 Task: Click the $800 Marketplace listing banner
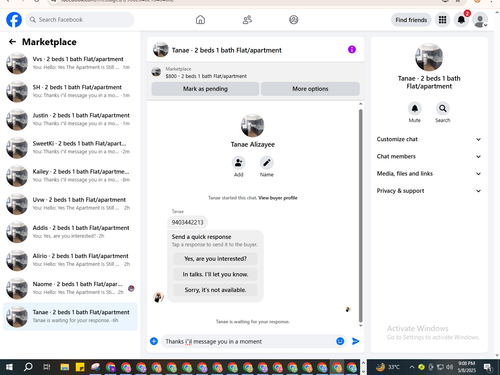[256, 72]
